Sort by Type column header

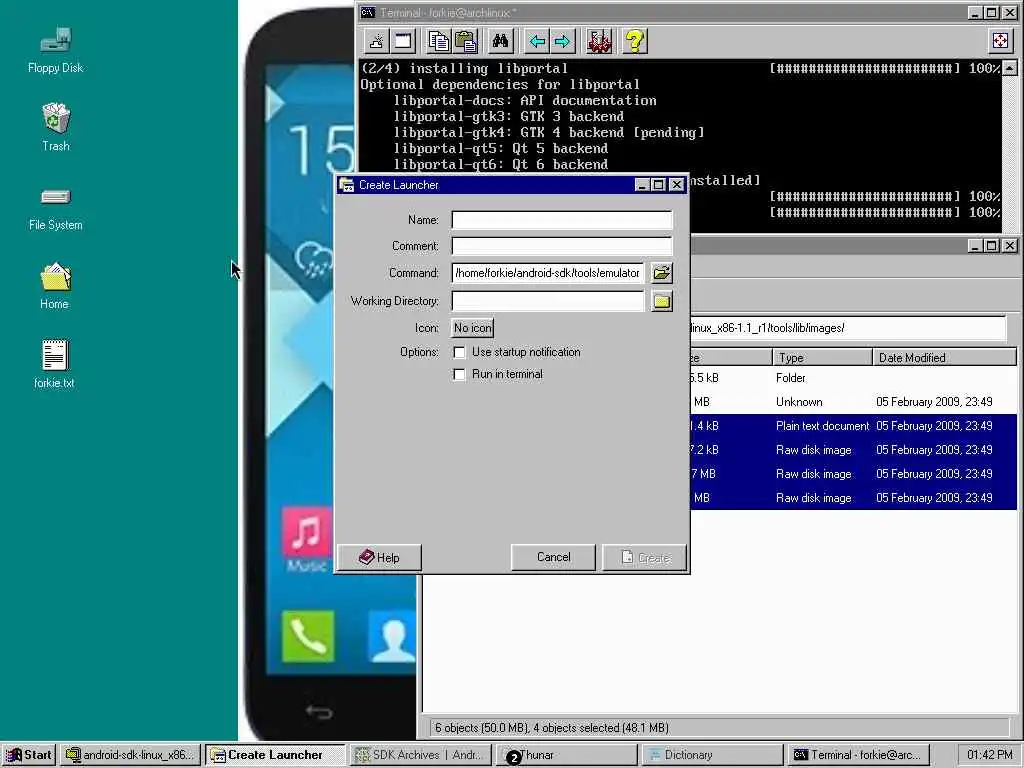click(x=823, y=357)
